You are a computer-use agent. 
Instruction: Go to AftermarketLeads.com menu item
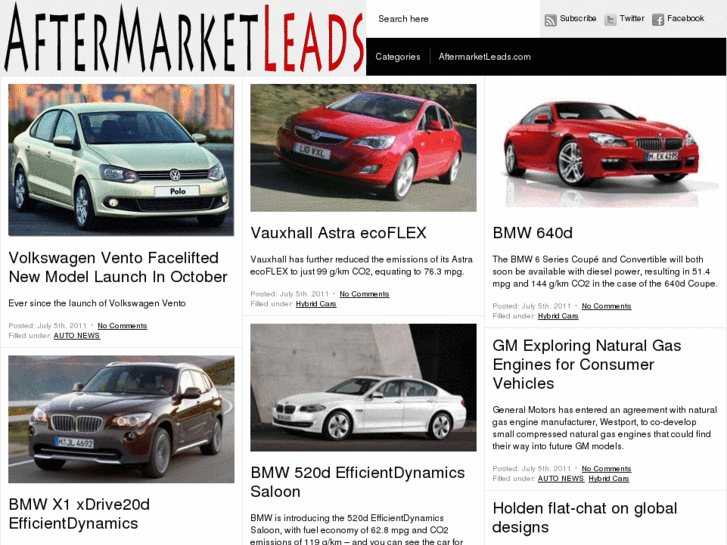[x=485, y=57]
